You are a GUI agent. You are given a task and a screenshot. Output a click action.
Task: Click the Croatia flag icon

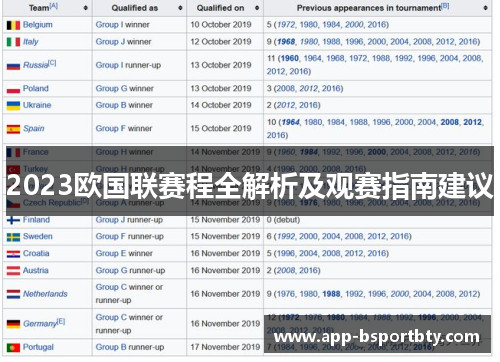click(13, 254)
